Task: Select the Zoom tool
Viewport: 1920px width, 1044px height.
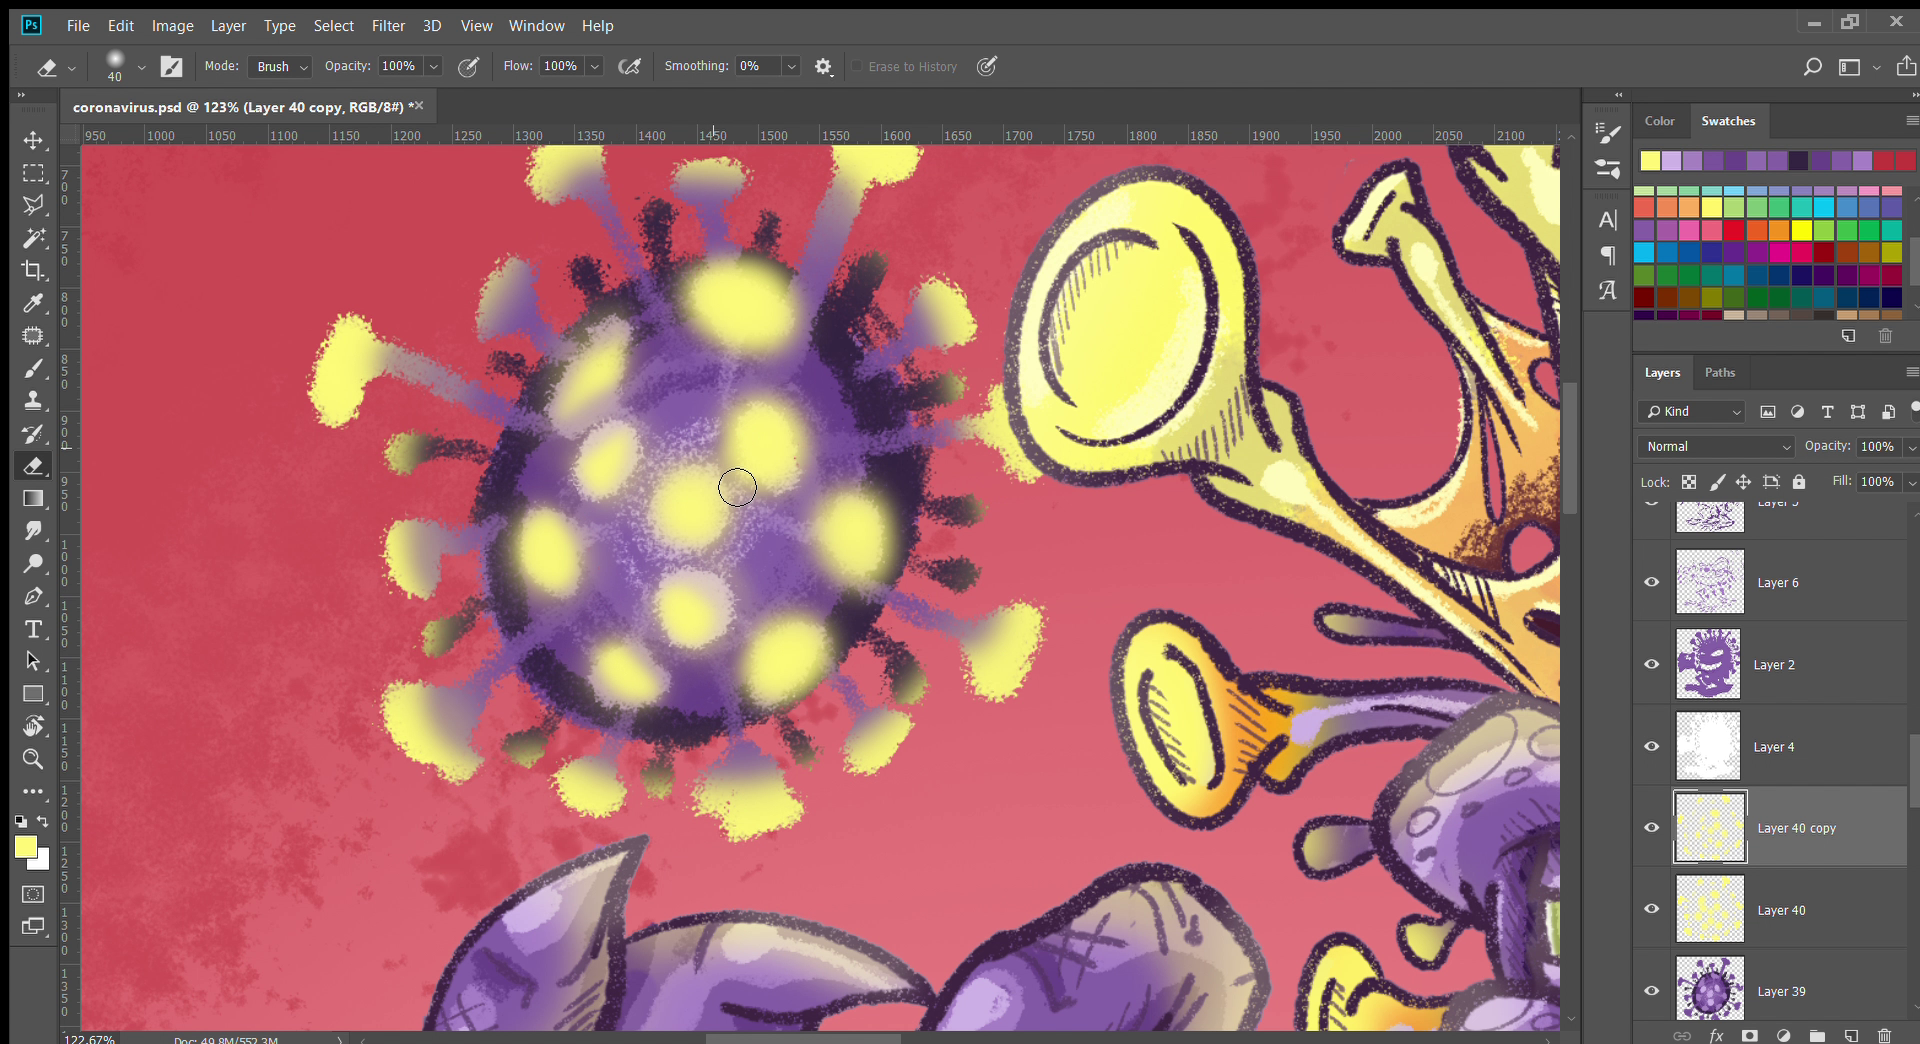Action: coord(33,759)
